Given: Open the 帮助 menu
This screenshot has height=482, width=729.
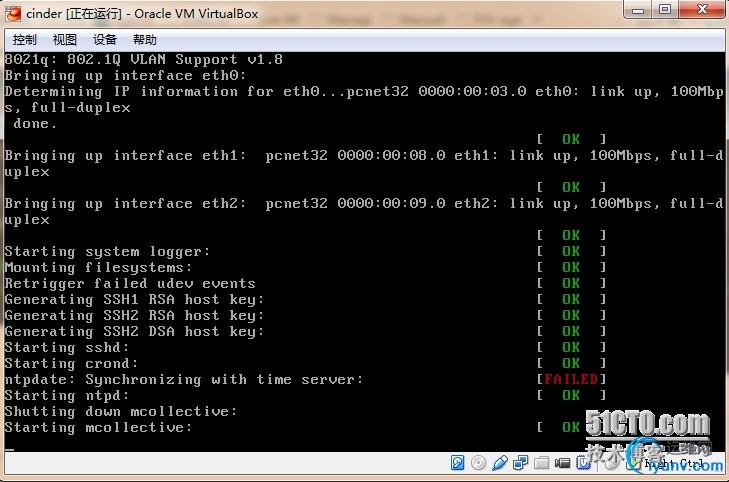Looking at the screenshot, I should point(145,40).
